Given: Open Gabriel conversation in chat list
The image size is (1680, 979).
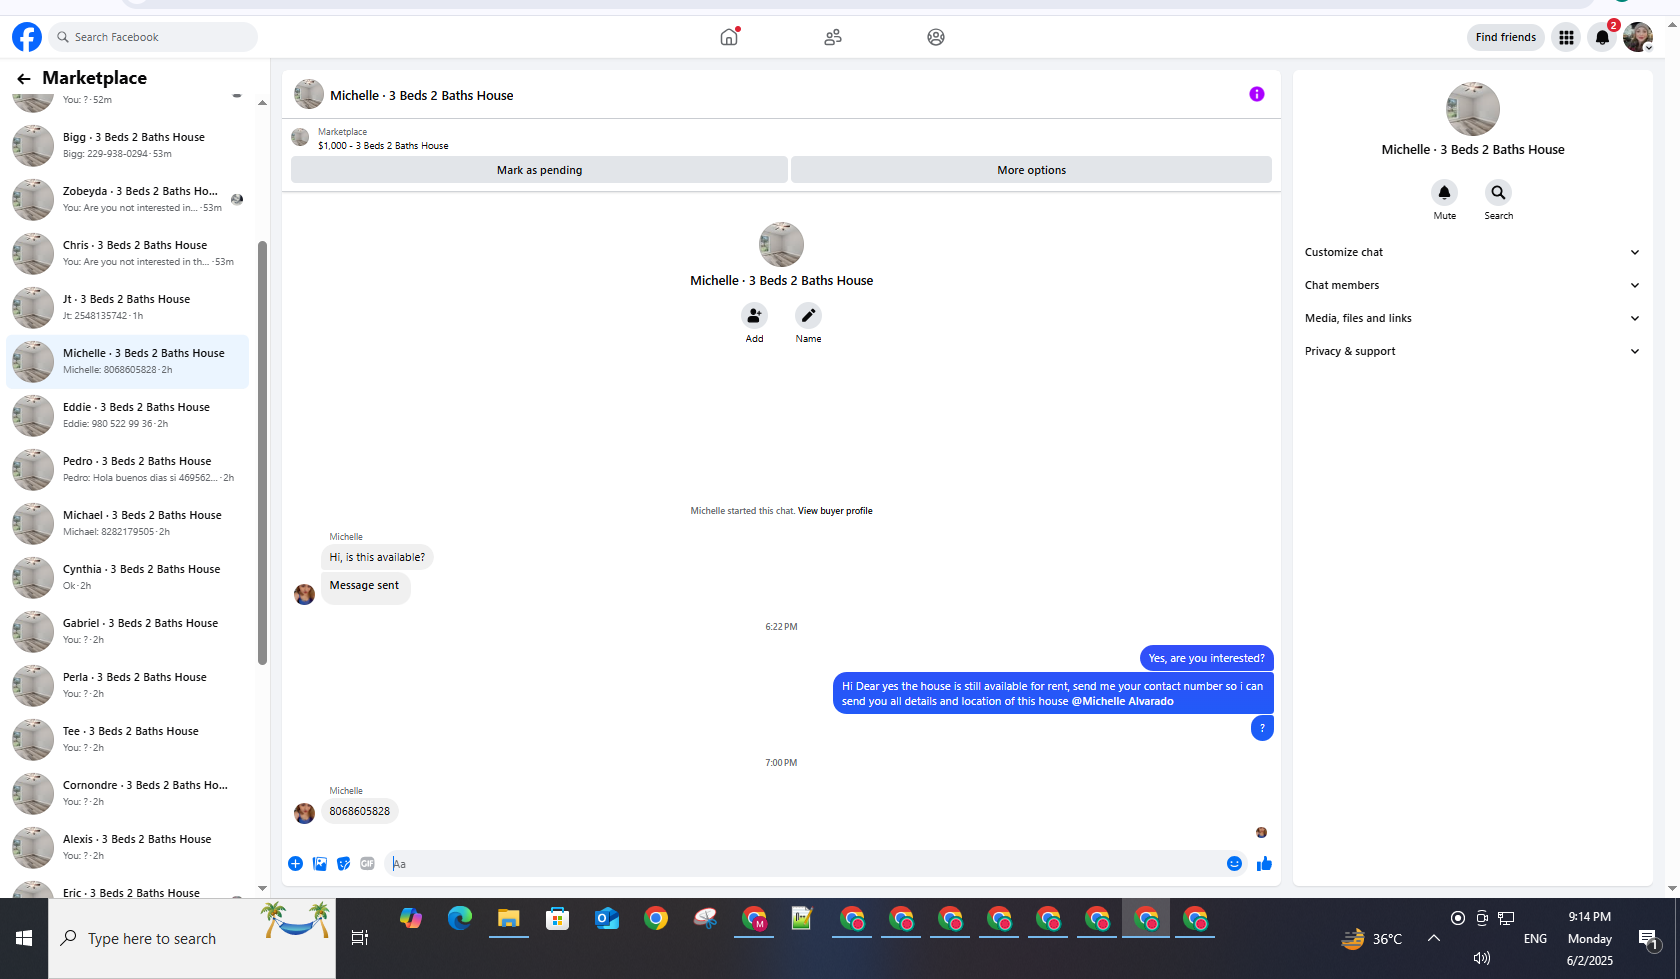Looking at the screenshot, I should pos(128,632).
